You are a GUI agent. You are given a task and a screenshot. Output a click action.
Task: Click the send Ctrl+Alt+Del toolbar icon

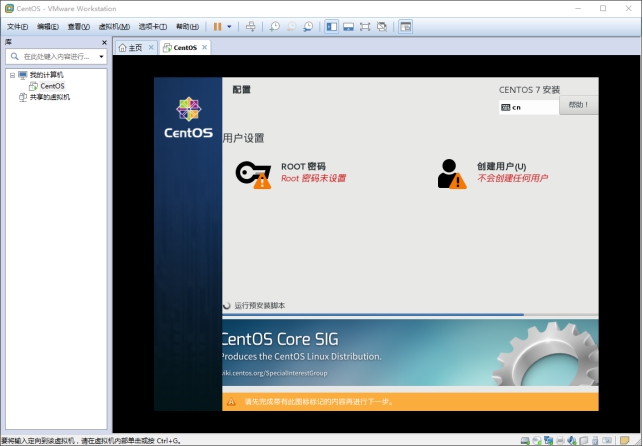point(250,27)
